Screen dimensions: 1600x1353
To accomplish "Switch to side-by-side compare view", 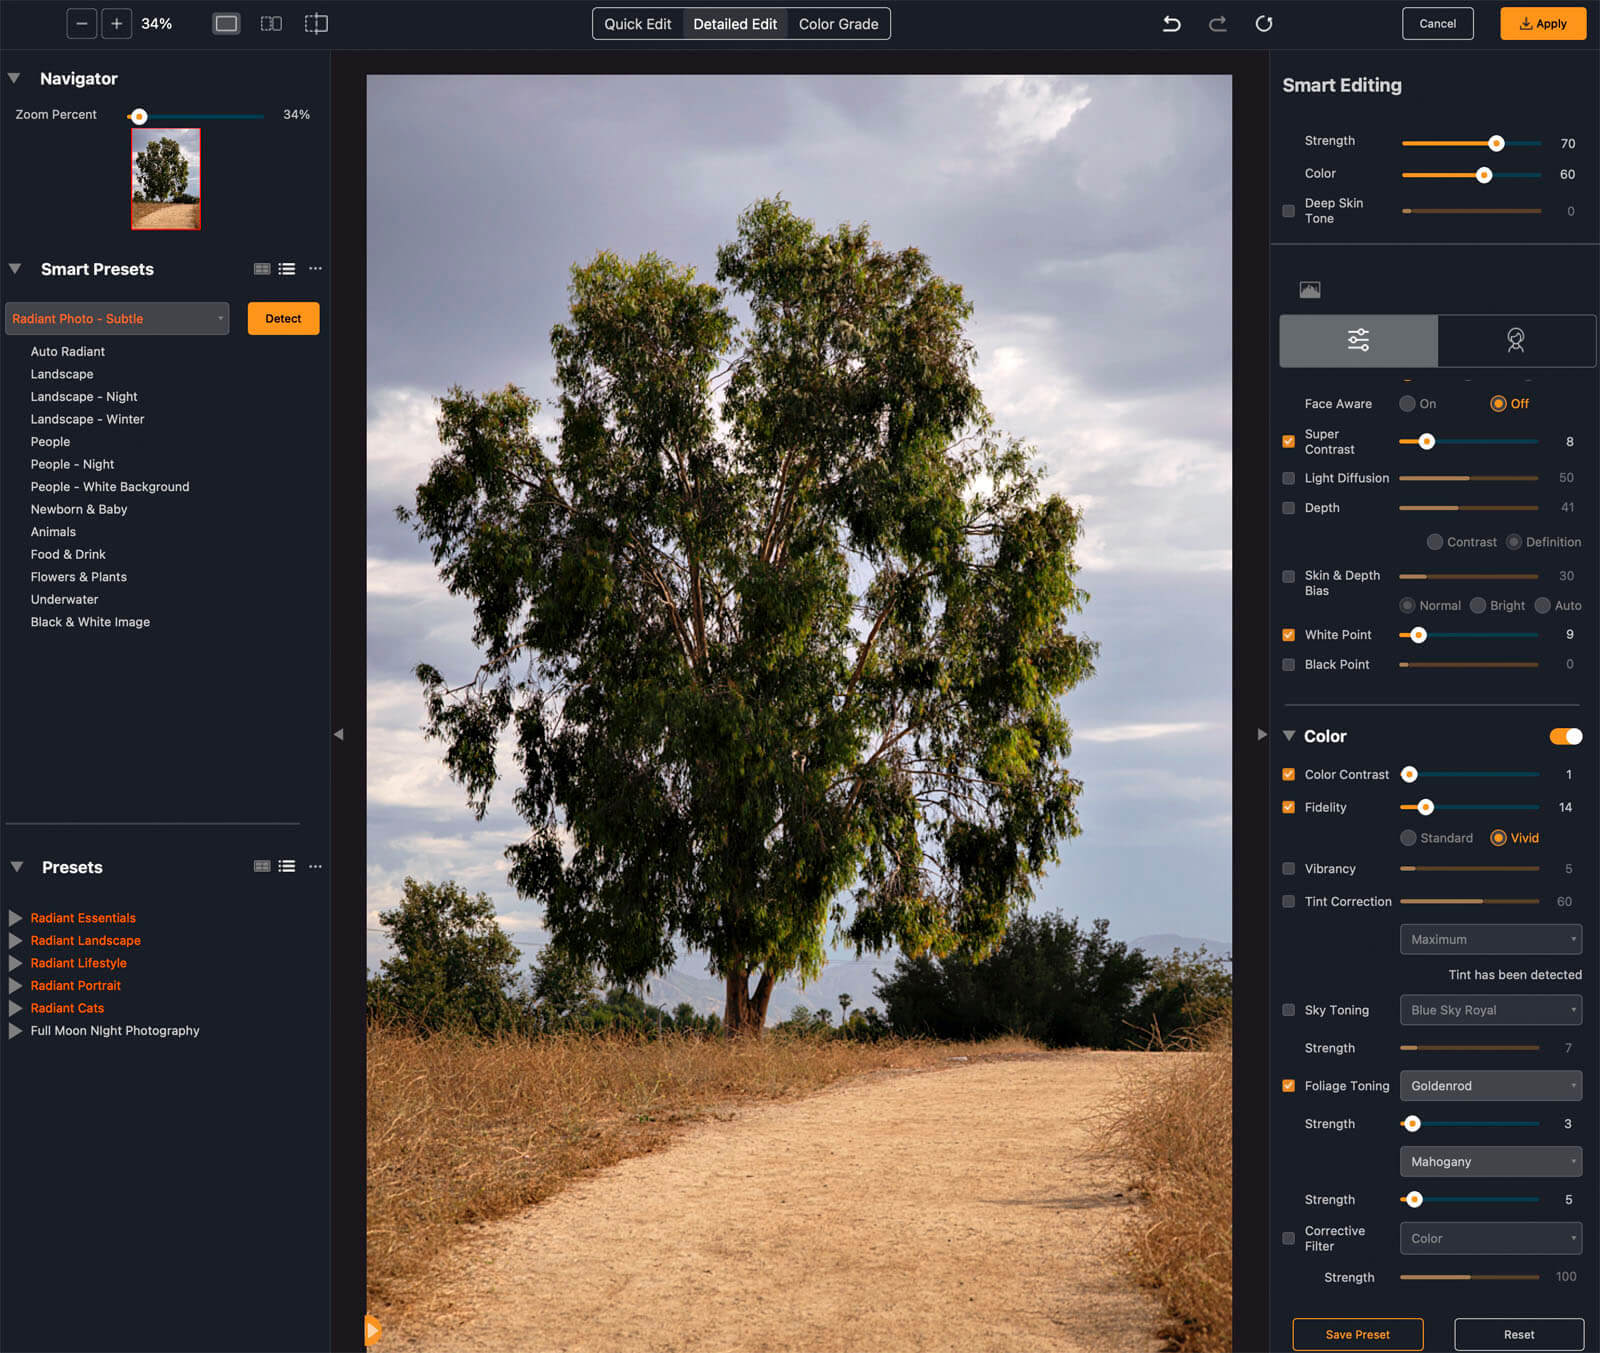I will (x=271, y=23).
